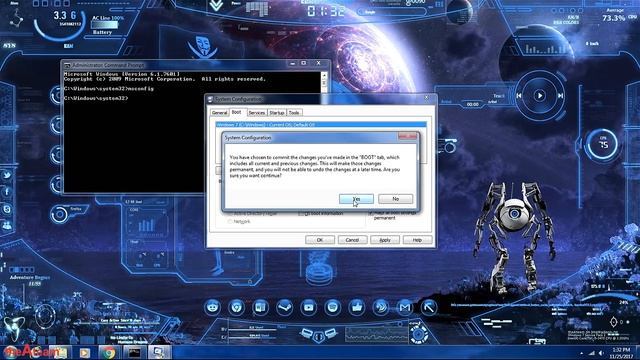The height and width of the screenshot is (360, 640).
Task: Click Apply in System Configuration window
Action: click(385, 240)
